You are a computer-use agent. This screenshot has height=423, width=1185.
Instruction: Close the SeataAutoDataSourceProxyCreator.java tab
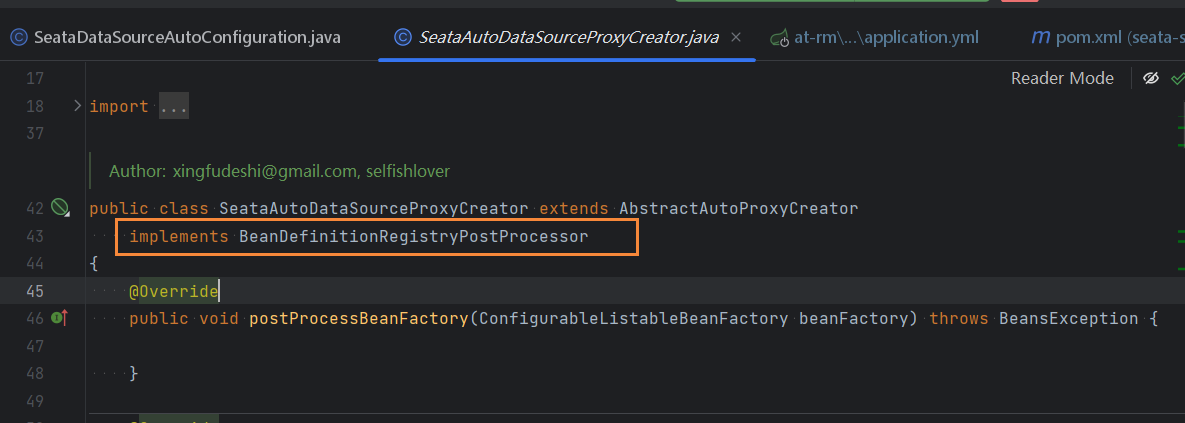pos(736,38)
